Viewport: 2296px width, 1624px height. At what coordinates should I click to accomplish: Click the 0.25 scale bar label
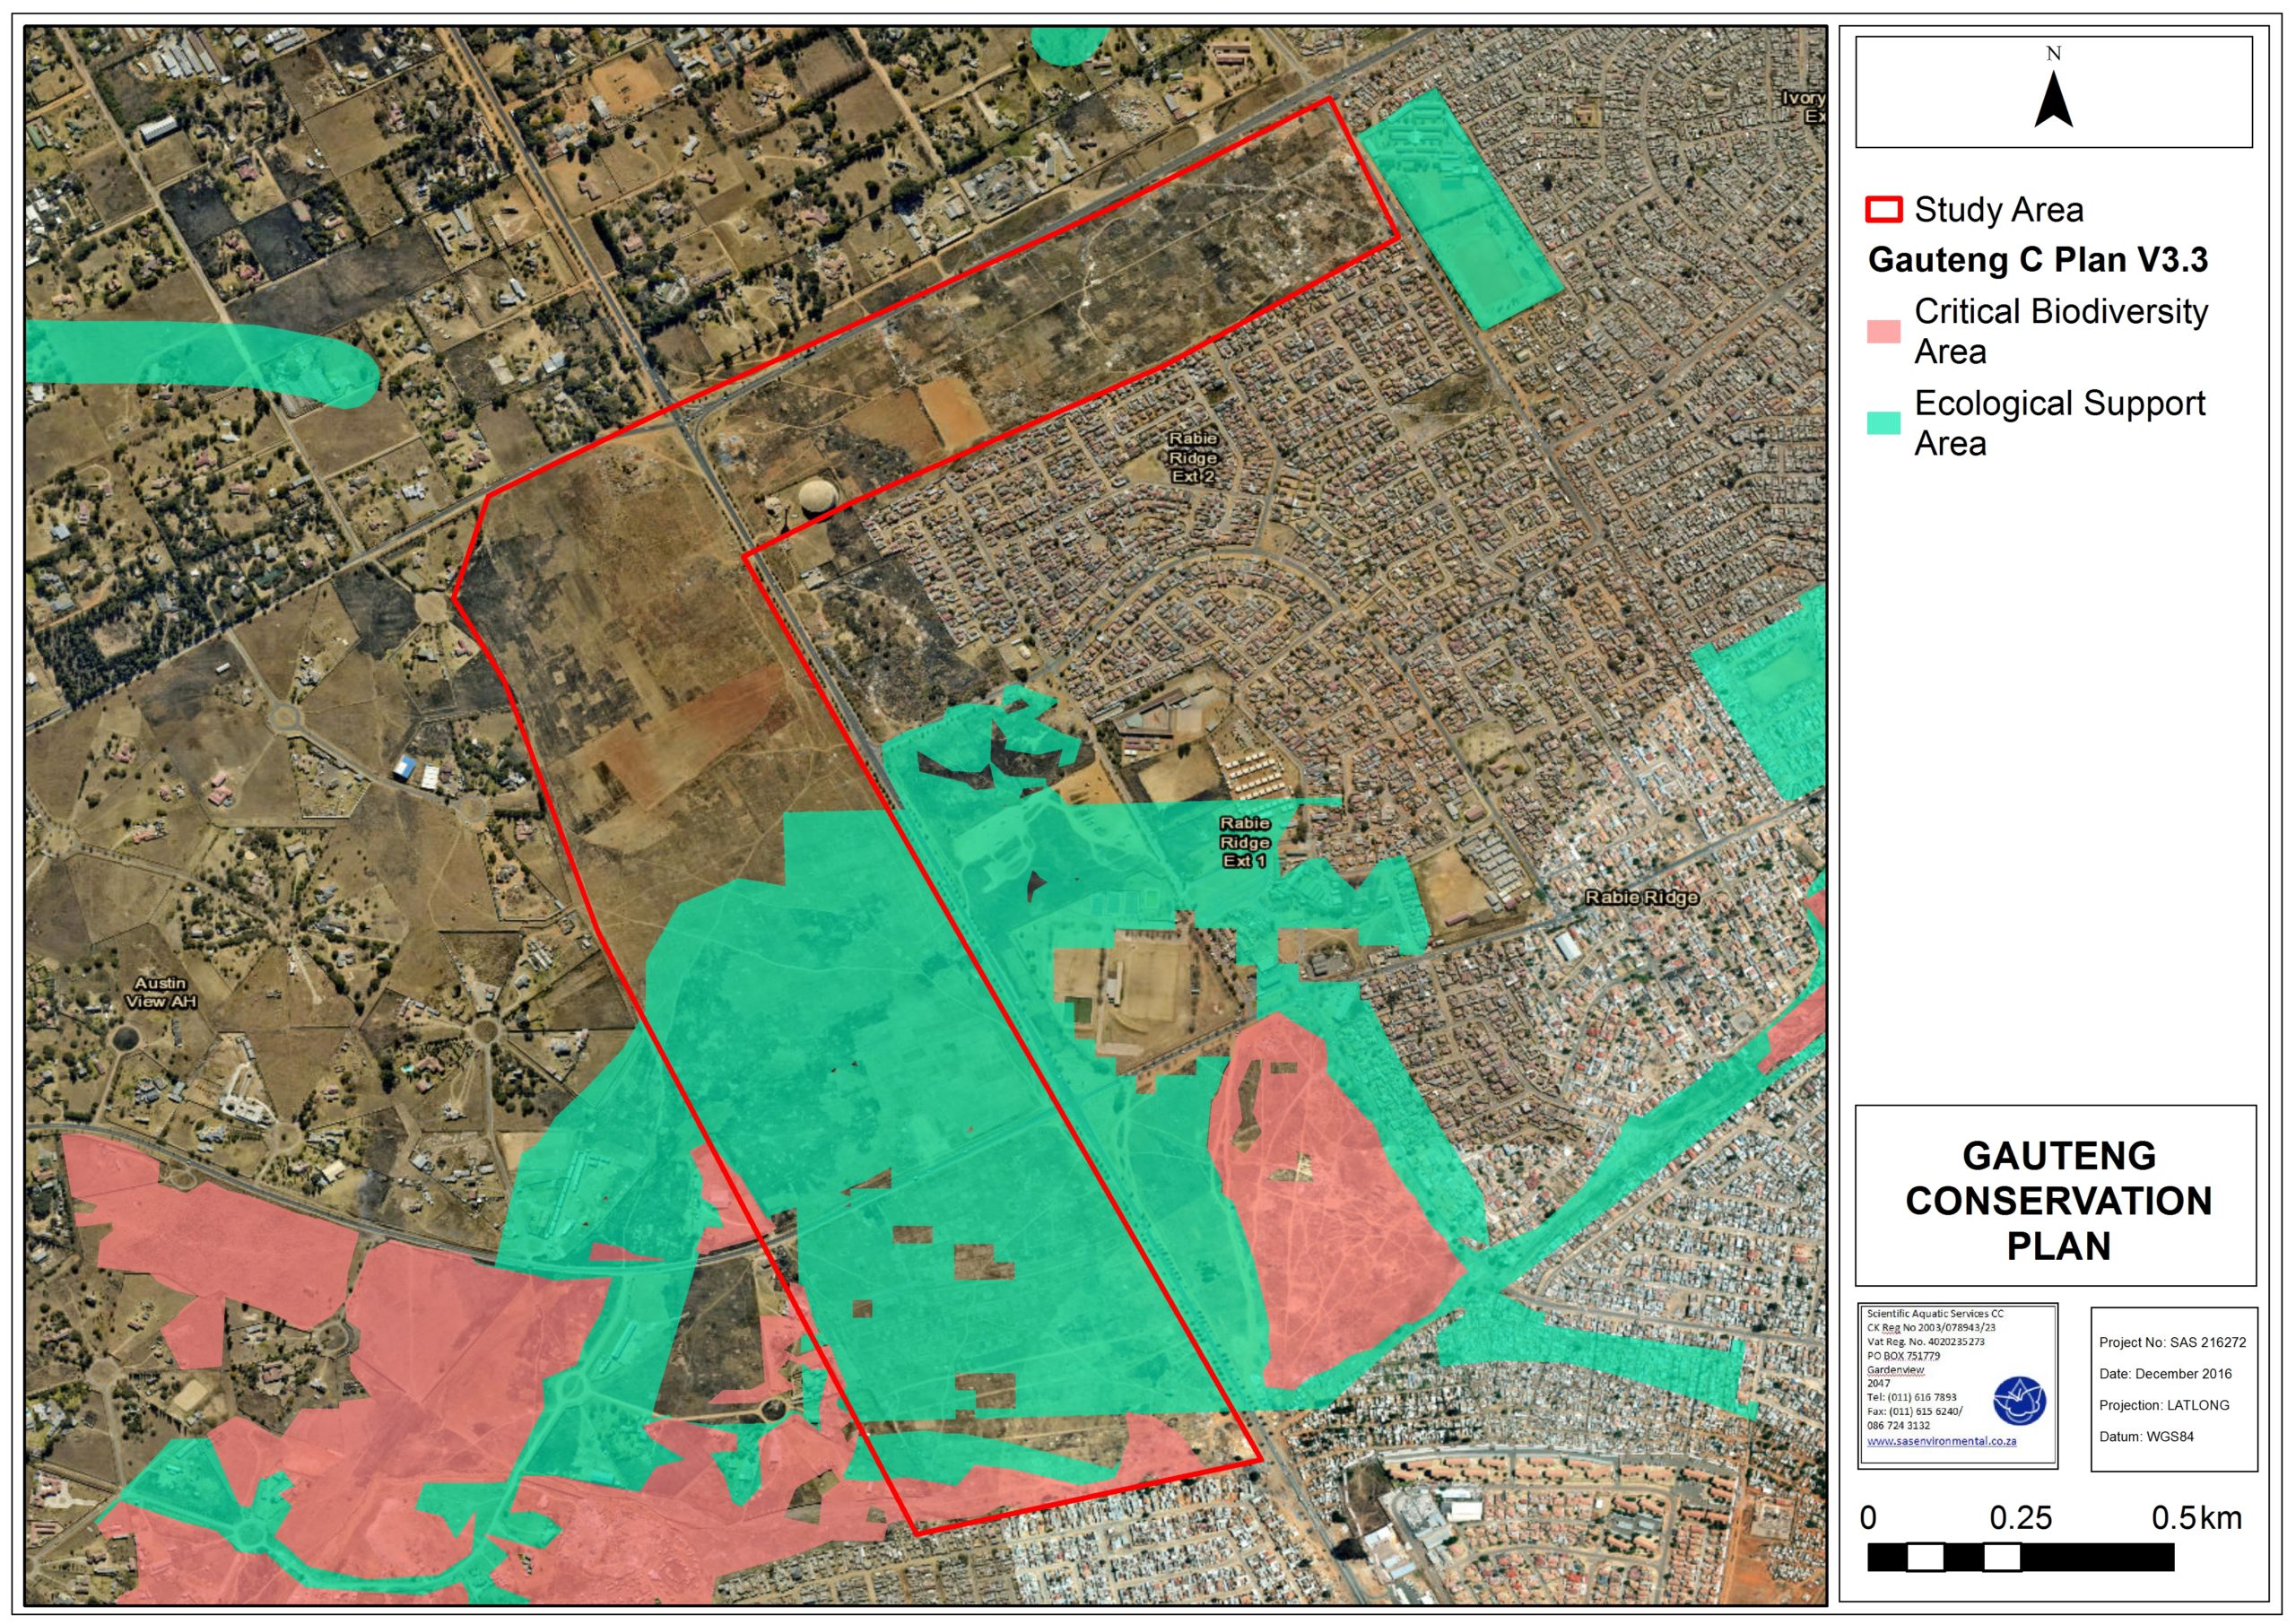click(2020, 1517)
